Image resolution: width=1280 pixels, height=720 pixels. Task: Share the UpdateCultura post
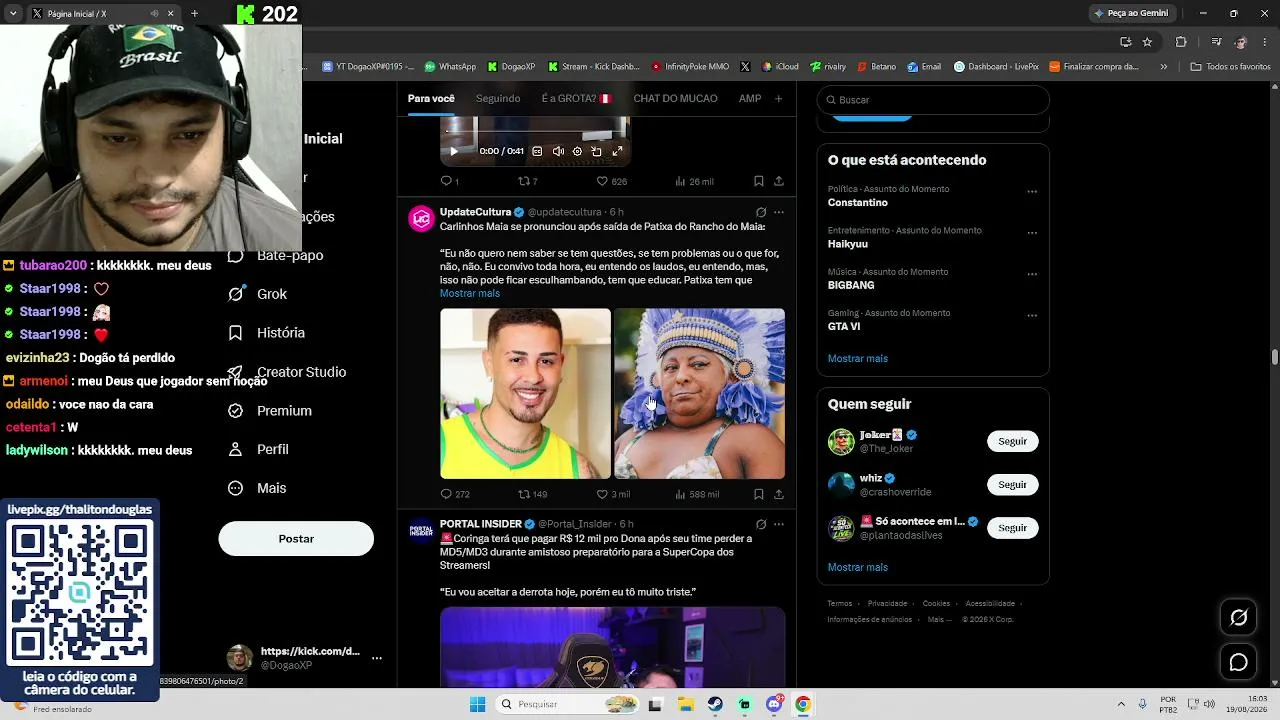pos(778,494)
